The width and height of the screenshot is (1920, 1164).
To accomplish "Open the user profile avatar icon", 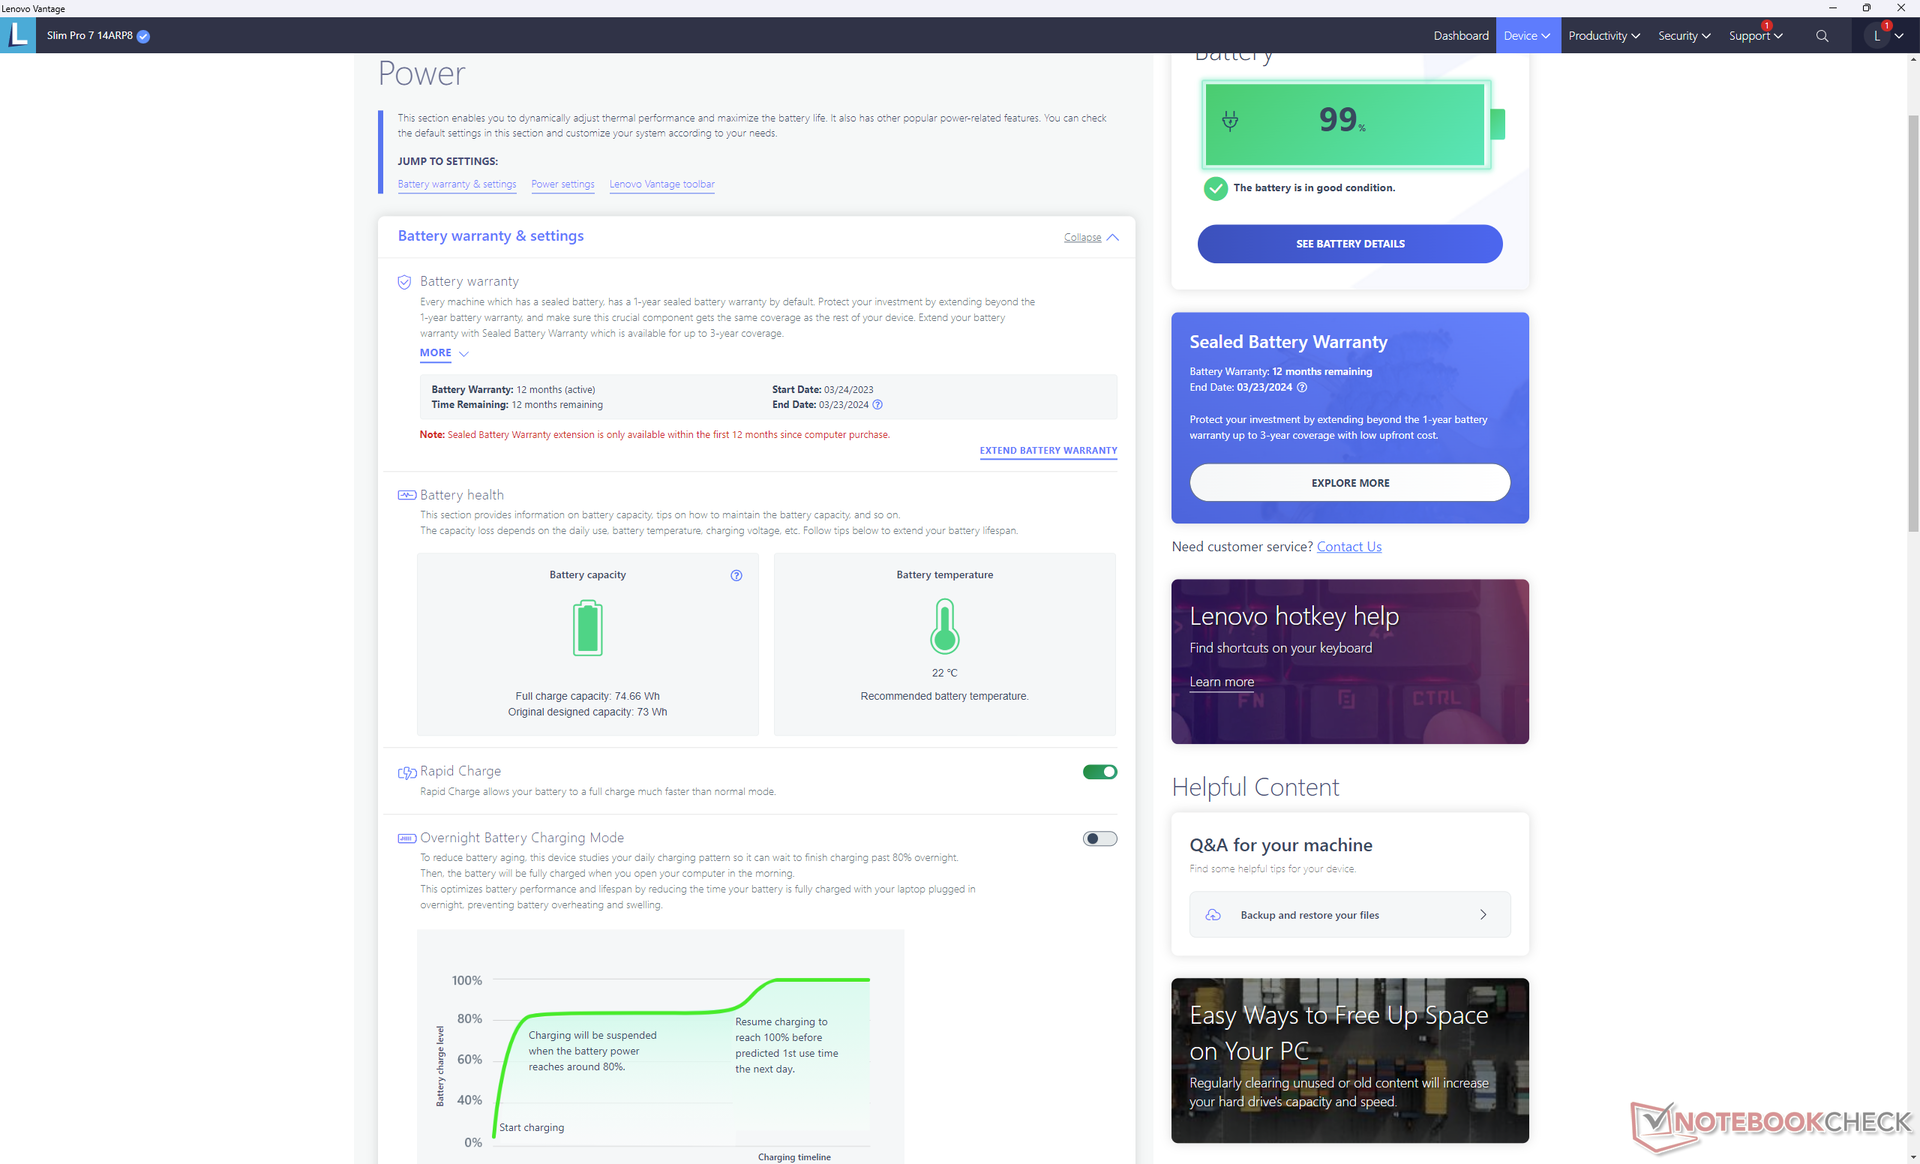I will [x=1877, y=36].
